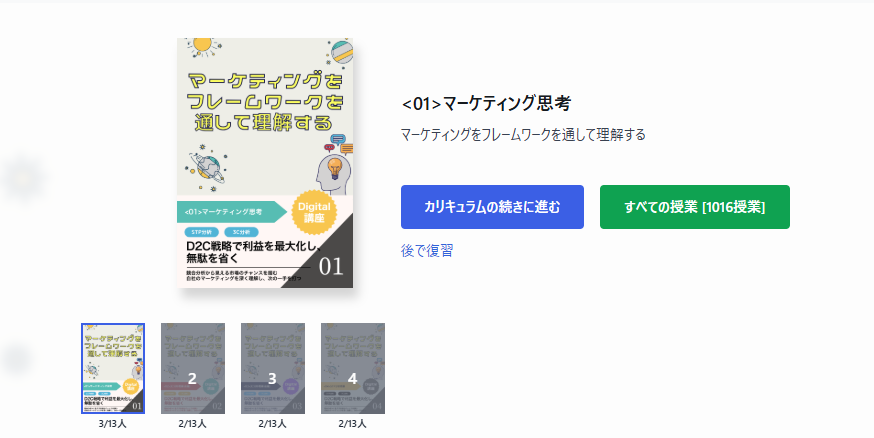Click the マーケティングをフレームワークを通して理解する subtitle text

[x=523, y=135]
